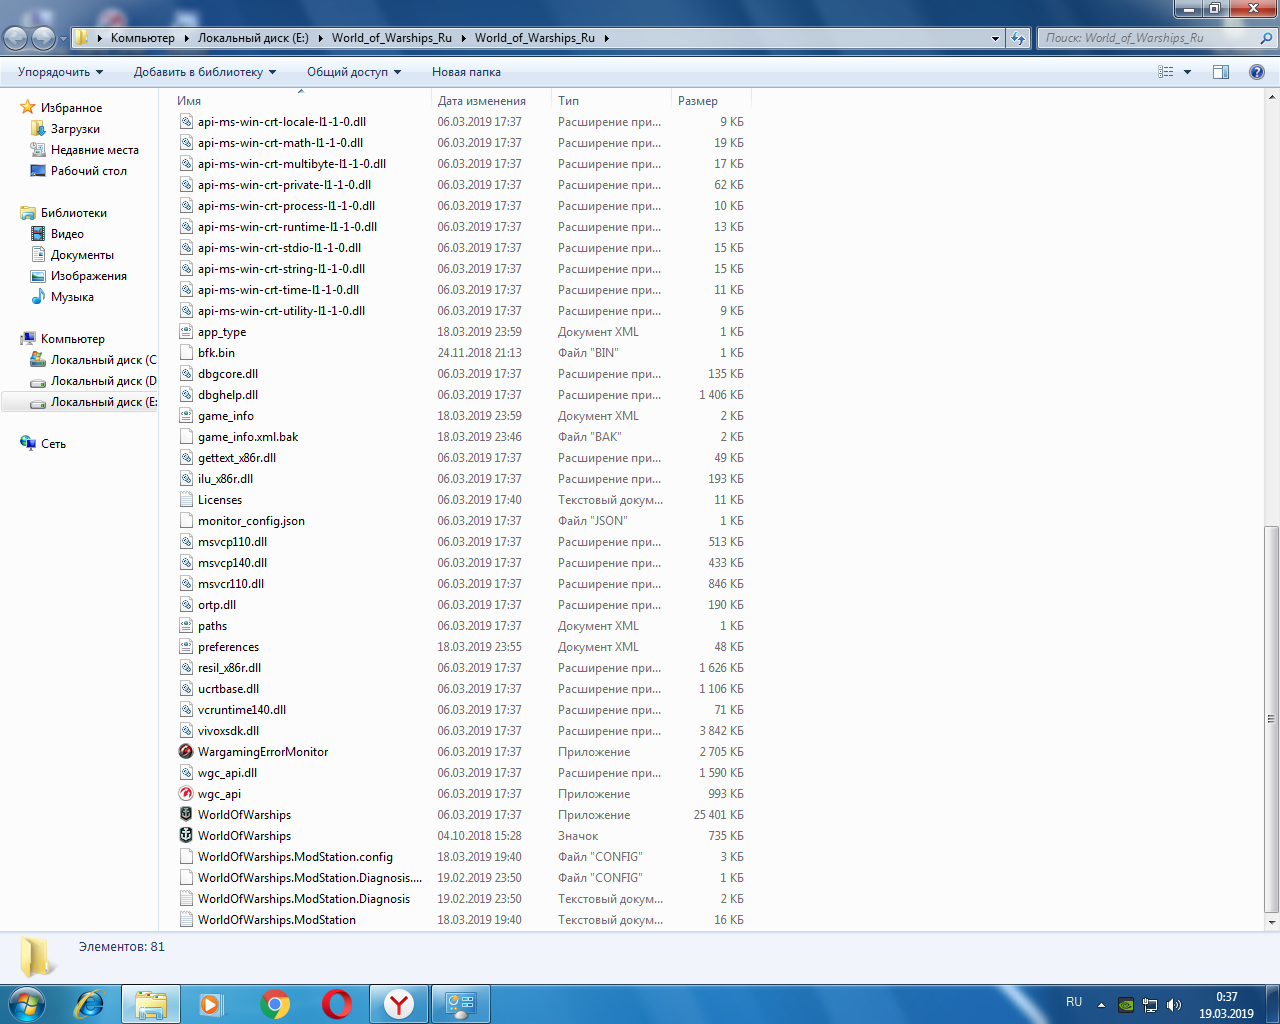Image resolution: width=1280 pixels, height=1024 pixels.
Task: Click the scrollbar down arrow
Action: 1272,922
